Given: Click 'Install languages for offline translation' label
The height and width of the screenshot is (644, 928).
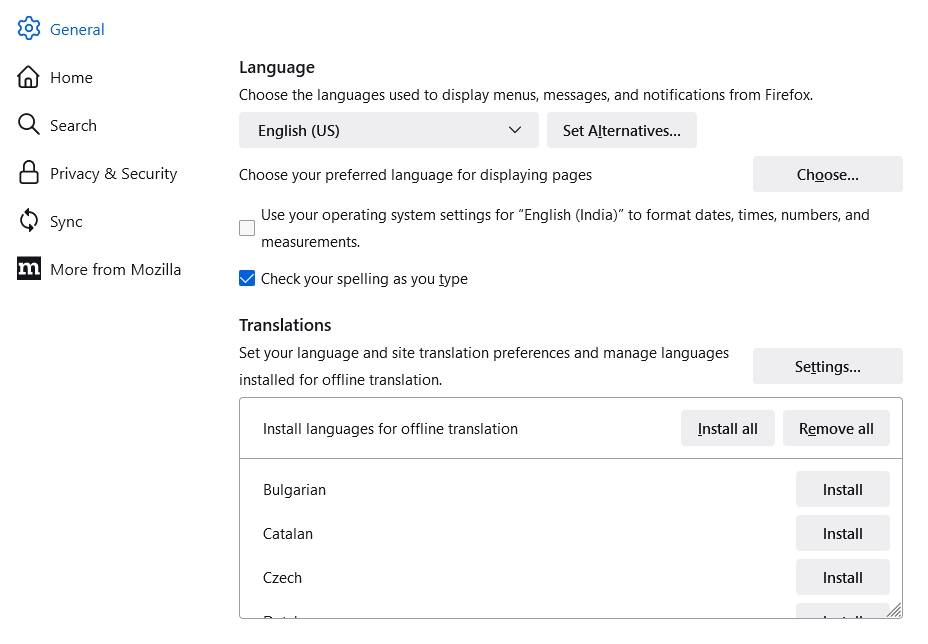Looking at the screenshot, I should point(390,429).
